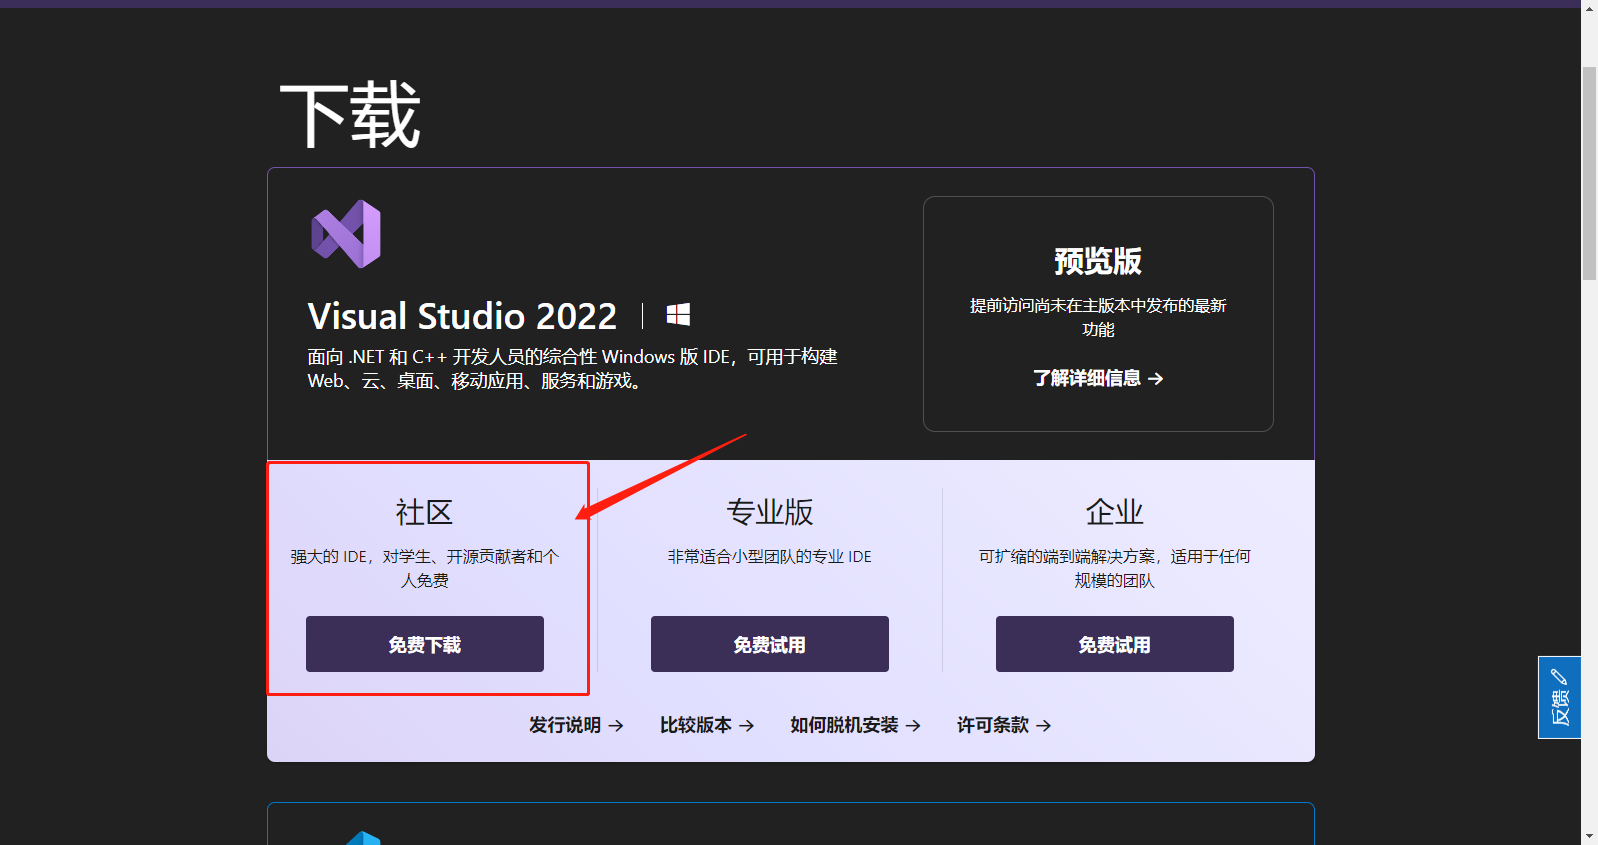Click the 预览版 card title
Viewport: 1598px width, 845px height.
(1098, 261)
